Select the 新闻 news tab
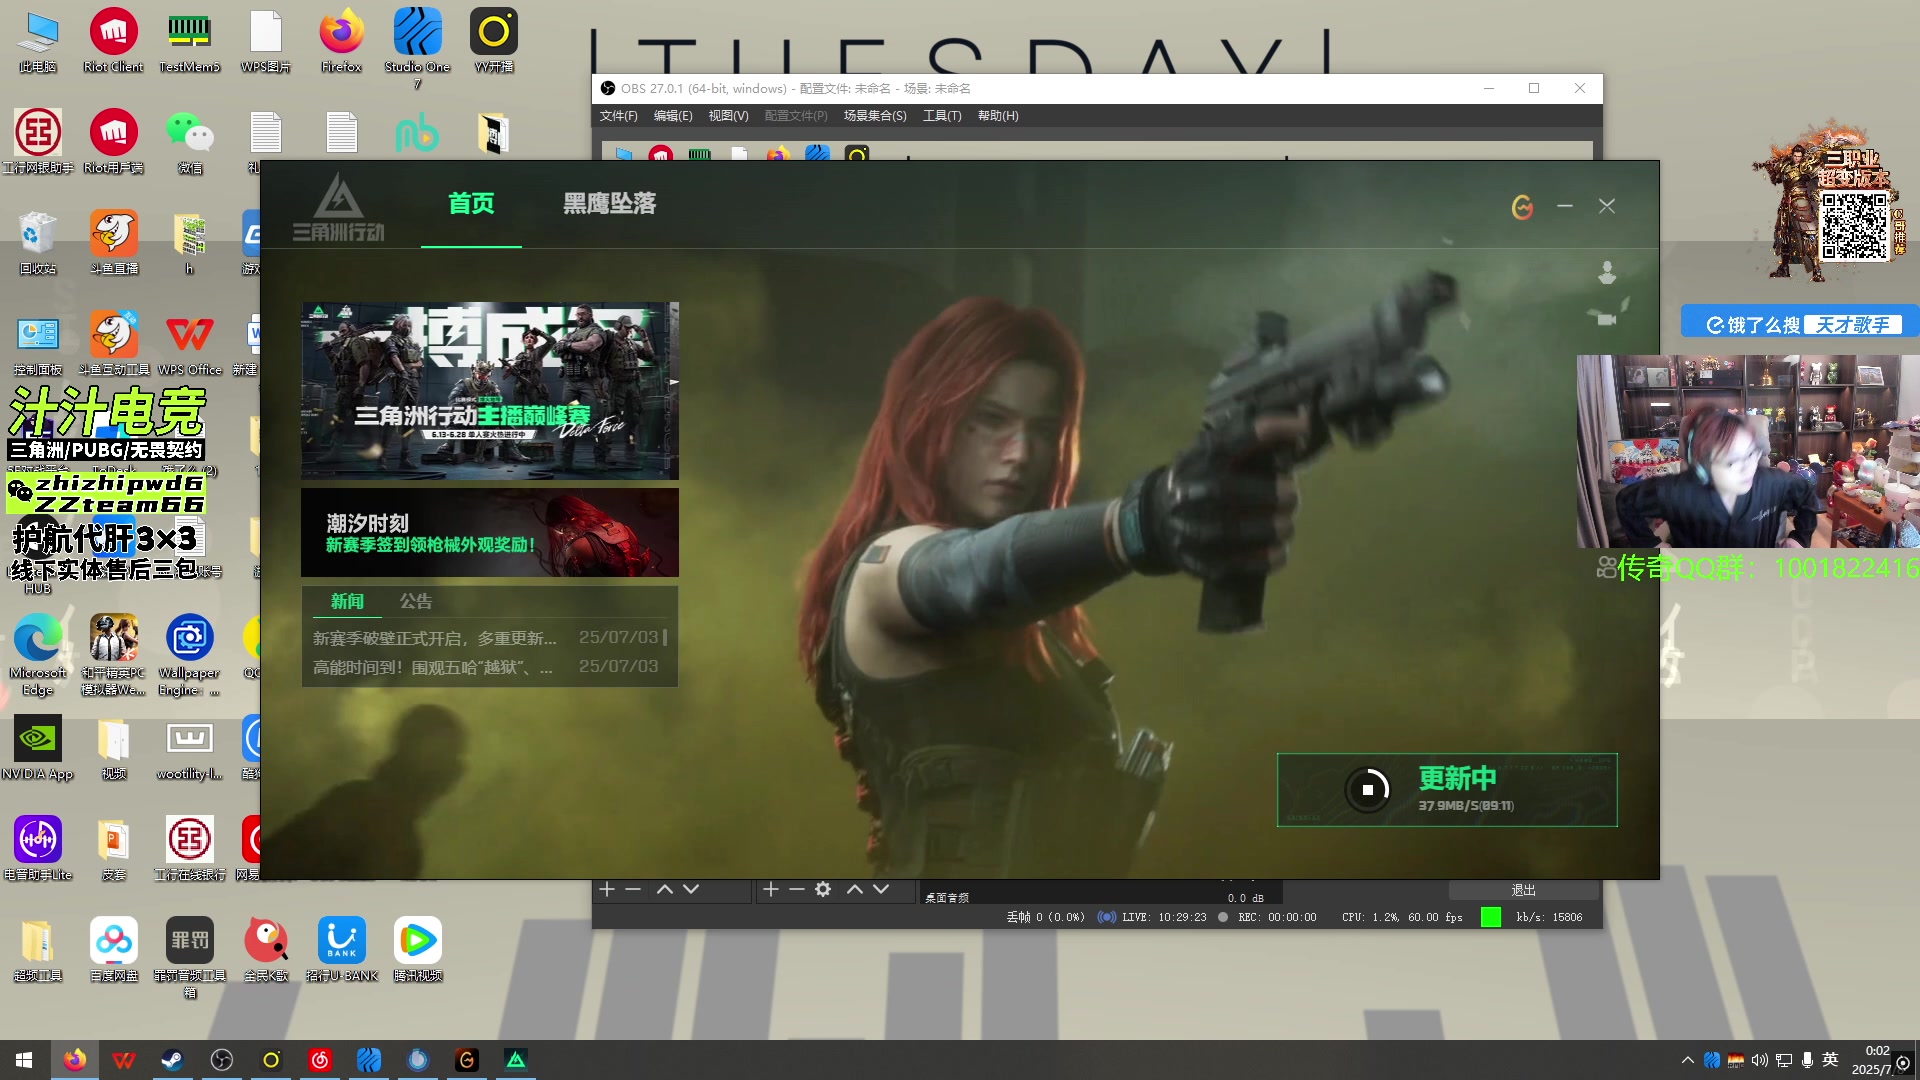 pyautogui.click(x=347, y=601)
